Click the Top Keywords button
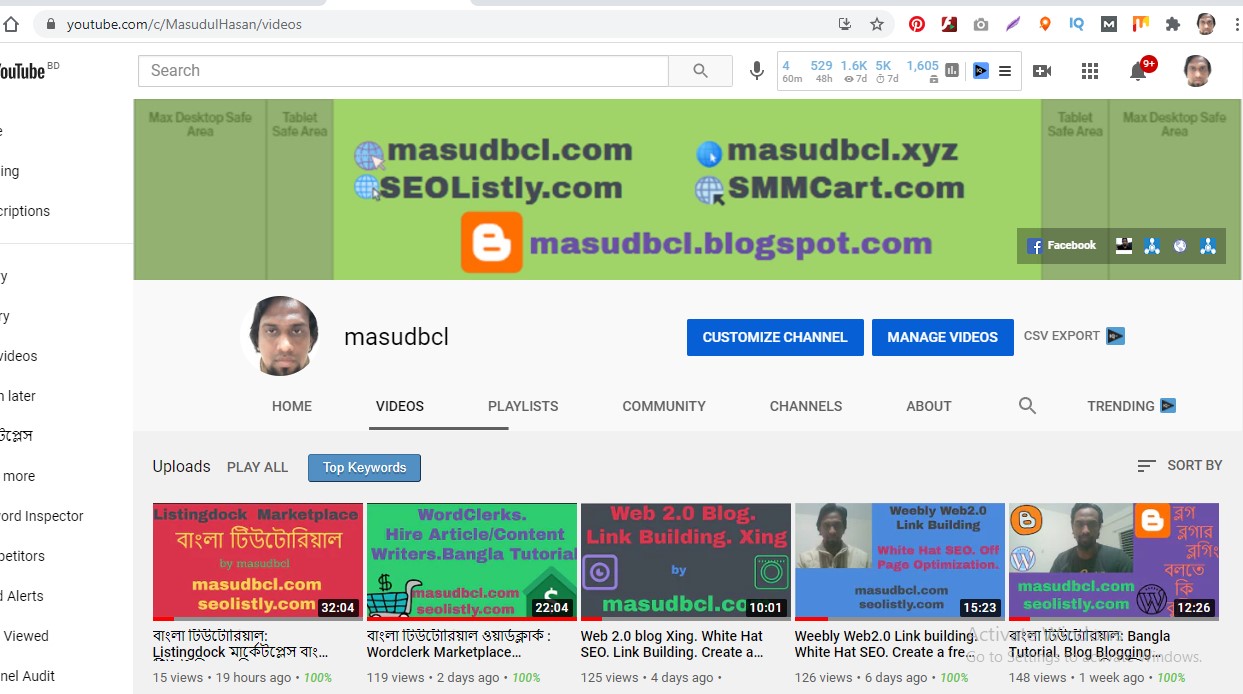1243x694 pixels. click(x=364, y=467)
